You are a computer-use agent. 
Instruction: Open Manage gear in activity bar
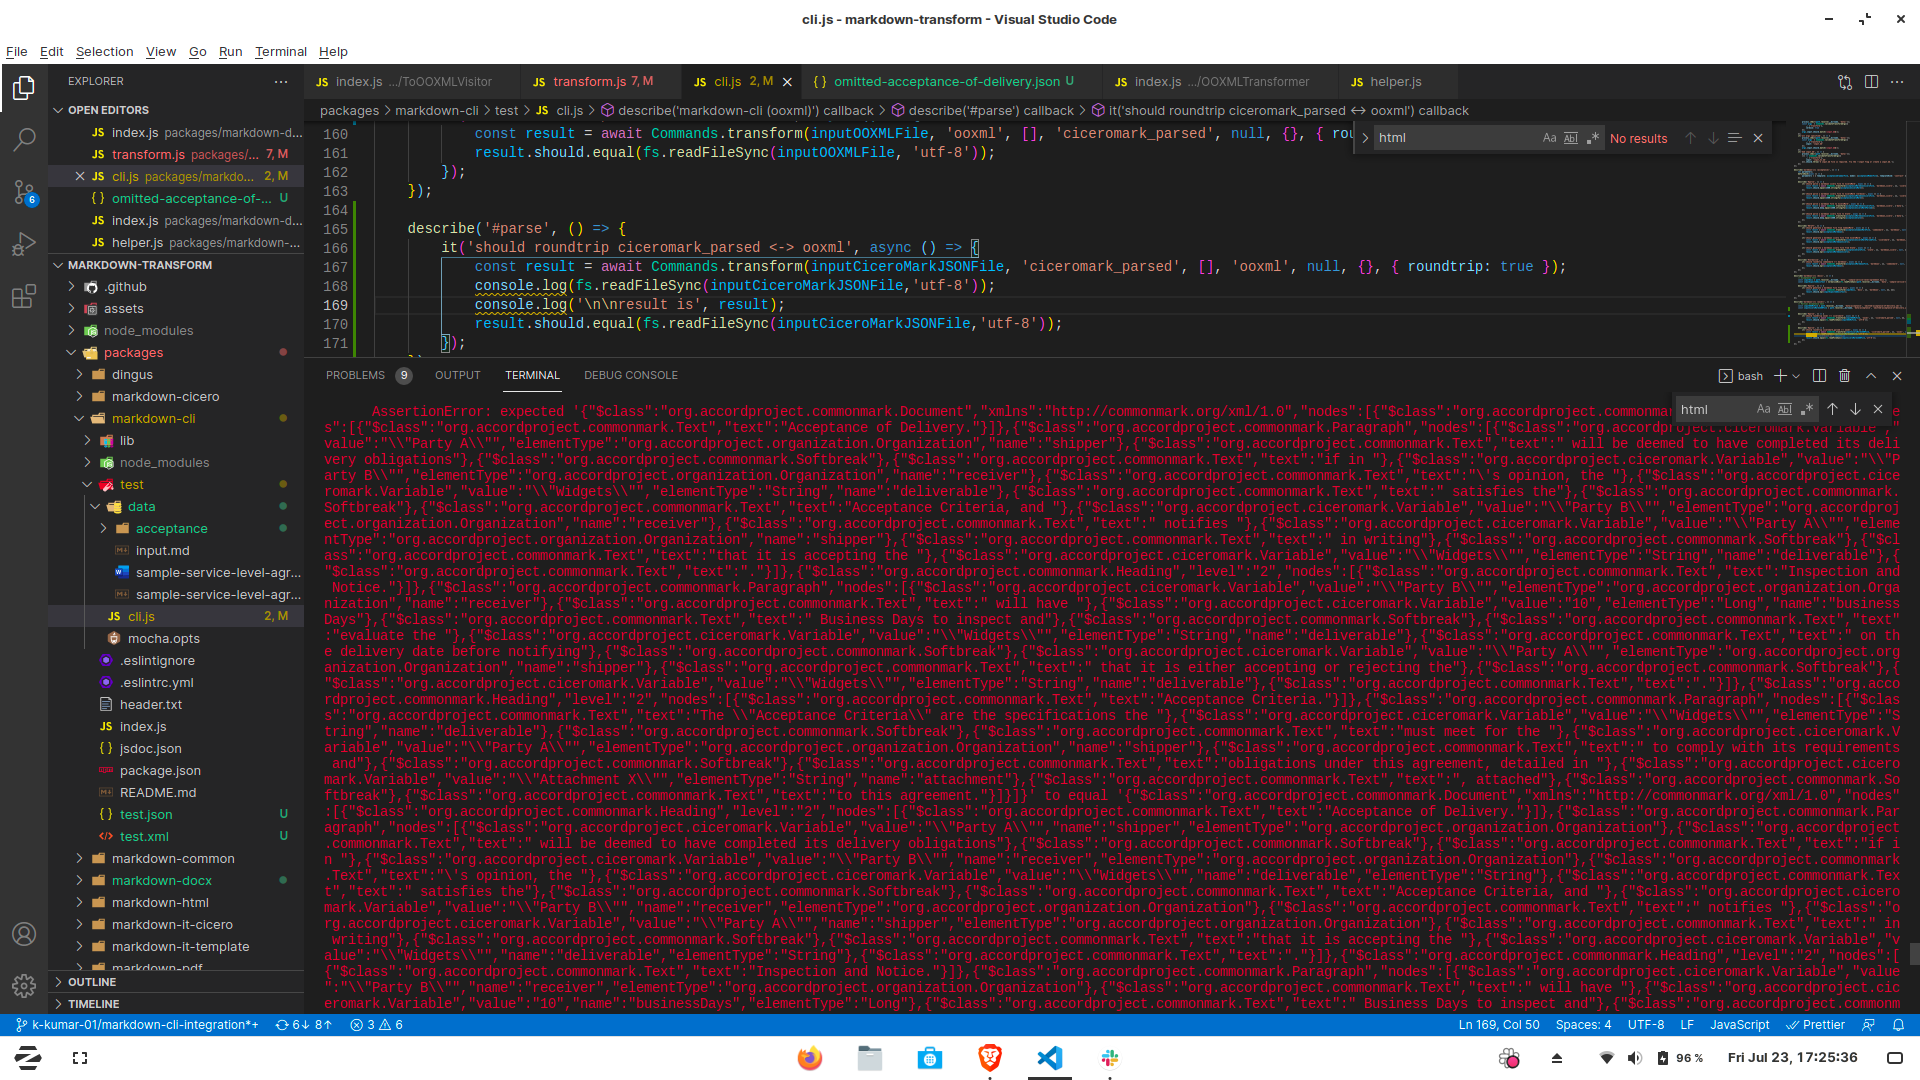tap(24, 986)
